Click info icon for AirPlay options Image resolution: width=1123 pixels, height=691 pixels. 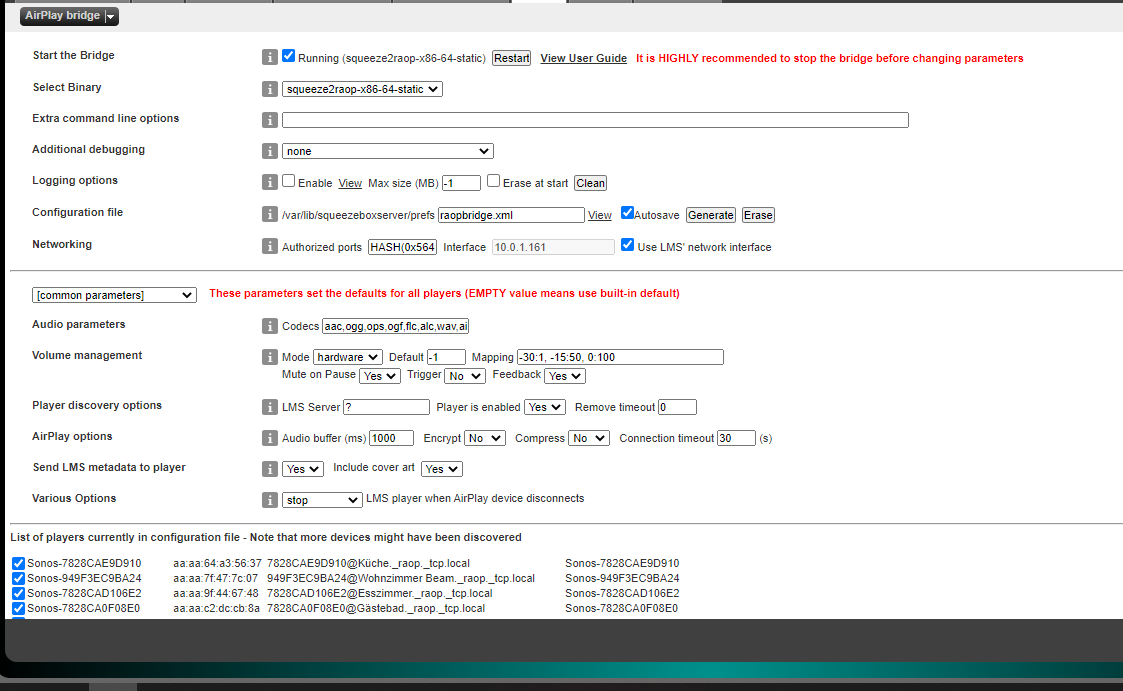point(269,438)
